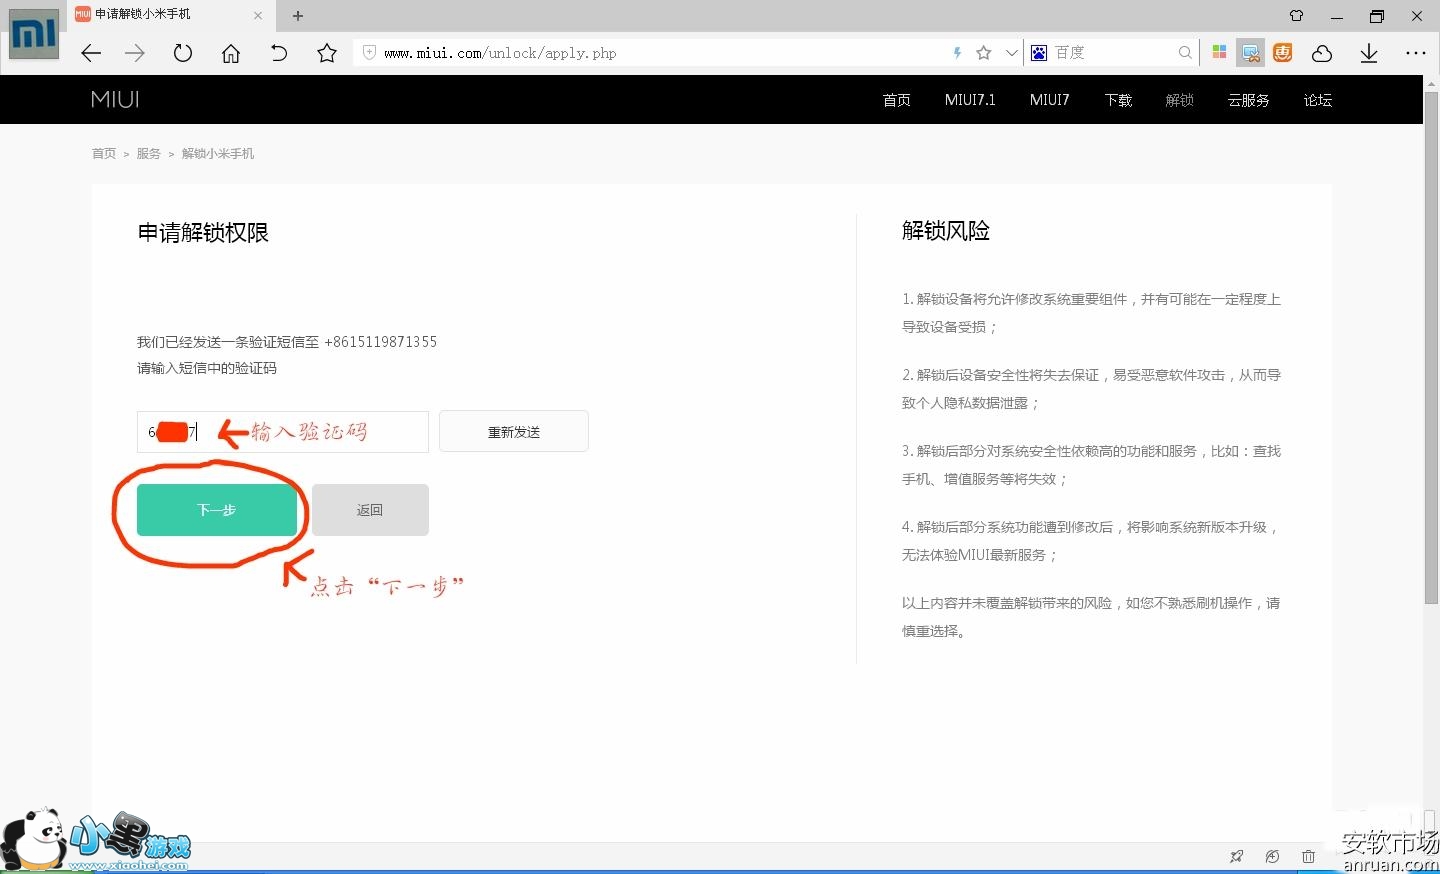Screen dimensions: 1440x874
Task: Click the 重新发送 resend code button
Action: [513, 432]
